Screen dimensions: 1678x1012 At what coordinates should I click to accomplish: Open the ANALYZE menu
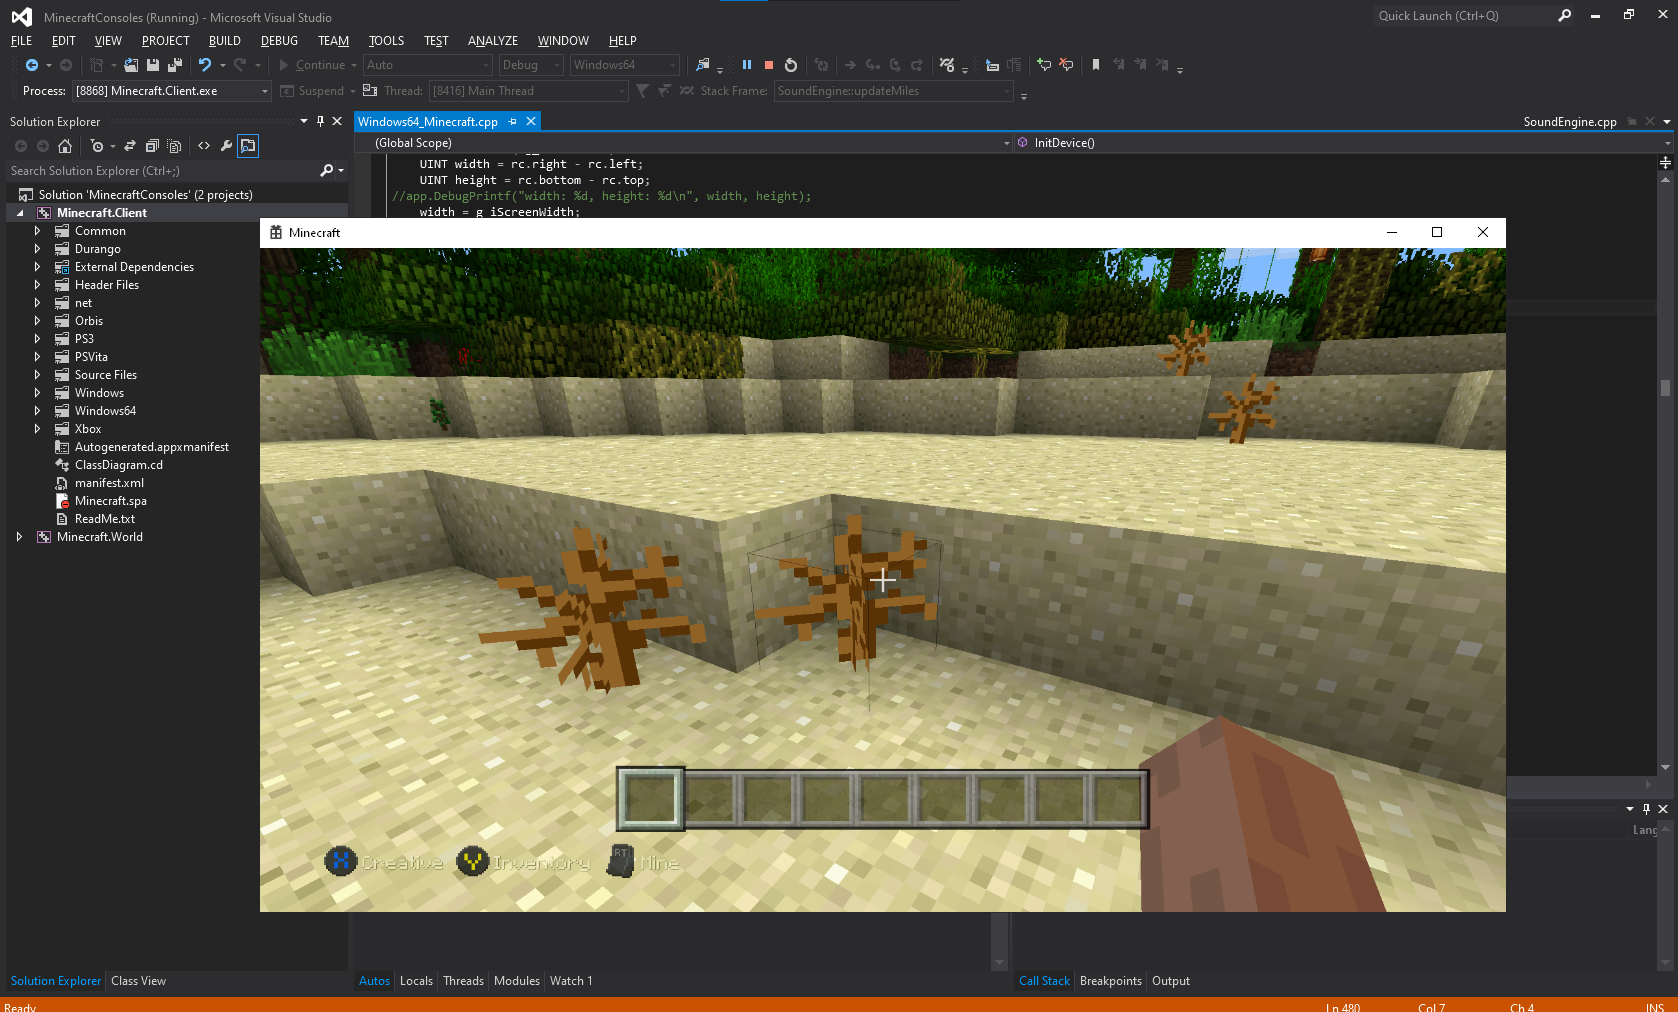[x=493, y=41]
